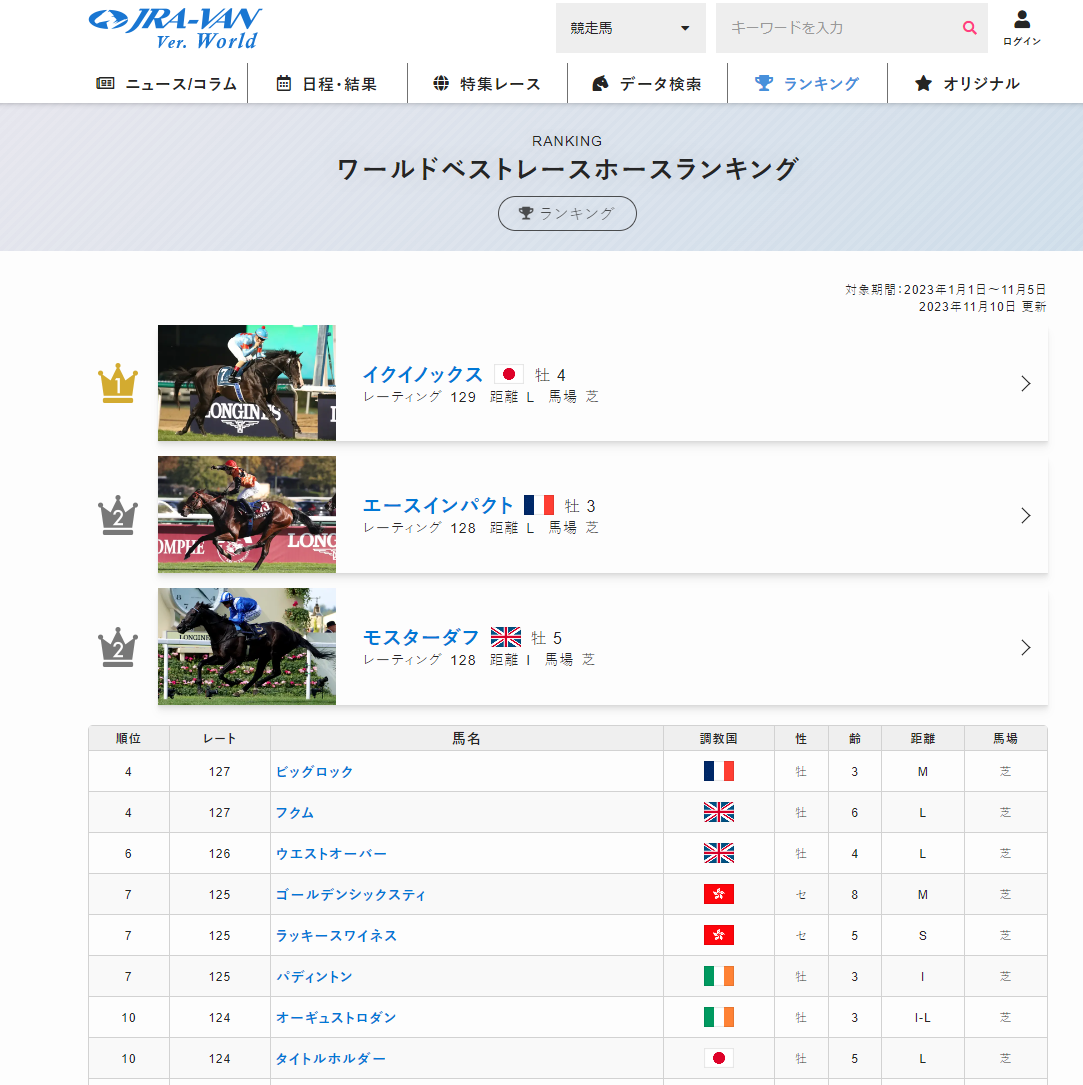Viewport: 1083px width, 1085px height.
Task: Open the 競走馬 search category dropdown
Action: click(630, 28)
